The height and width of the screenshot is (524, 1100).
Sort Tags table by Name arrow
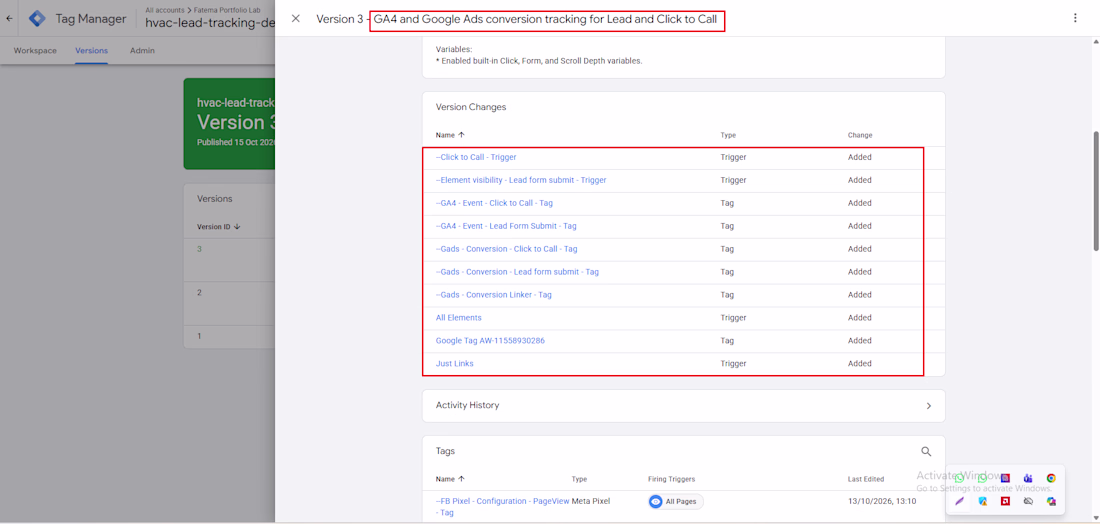pos(461,479)
